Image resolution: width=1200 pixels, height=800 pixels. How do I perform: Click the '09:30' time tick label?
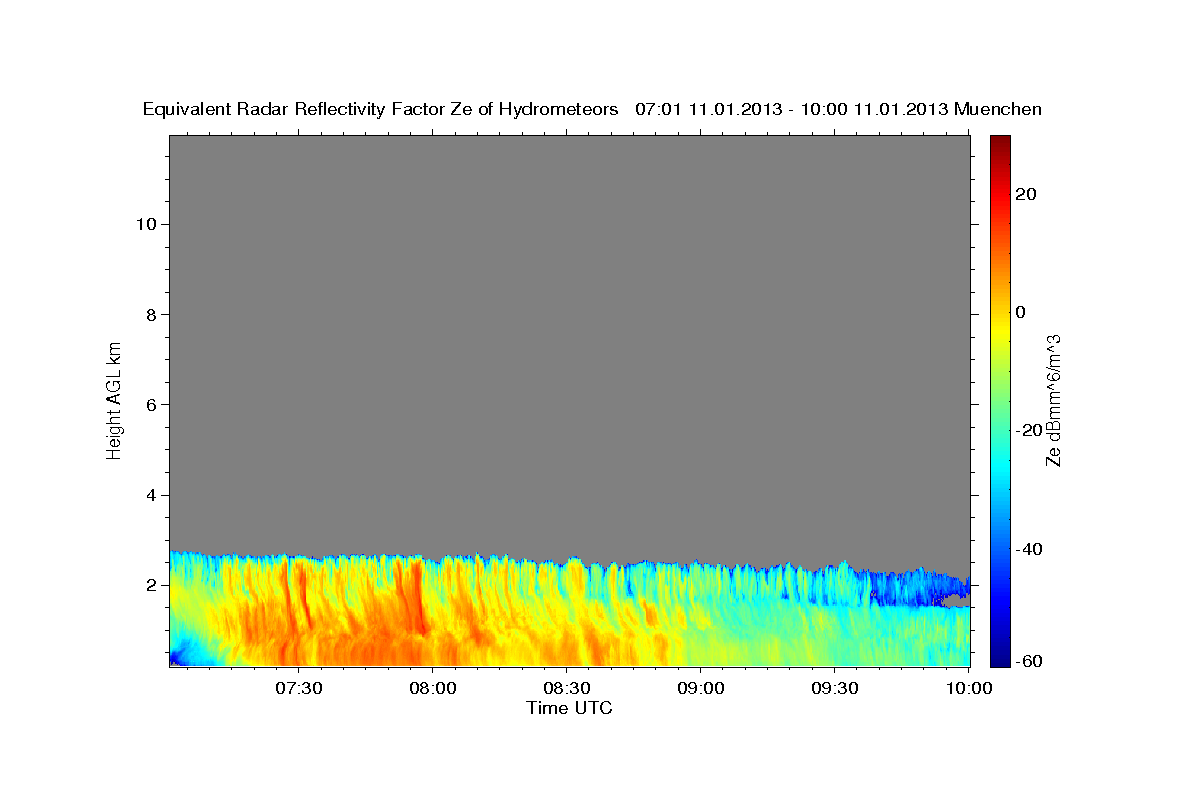pyautogui.click(x=834, y=689)
